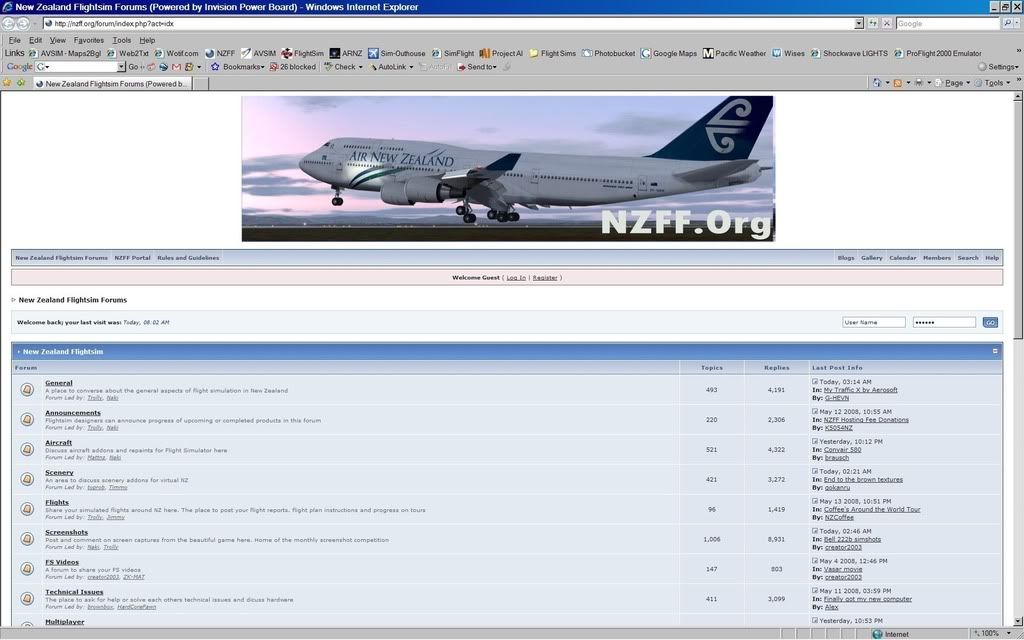This screenshot has height=640, width=1024.
Task: Open the Favorites Center star icon
Action: click(7, 83)
